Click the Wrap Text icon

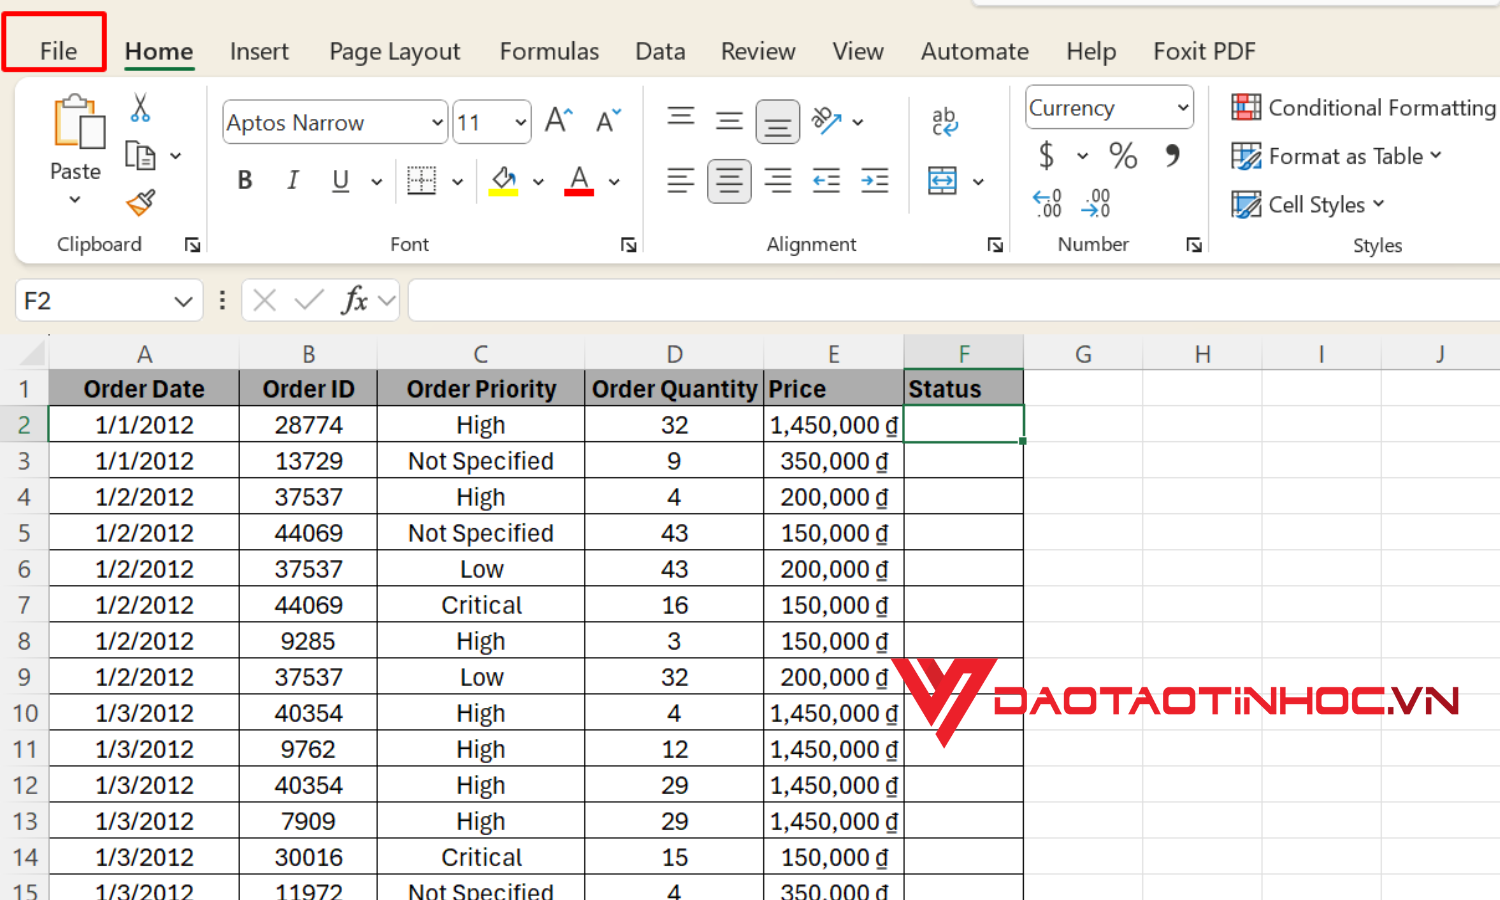click(x=944, y=122)
